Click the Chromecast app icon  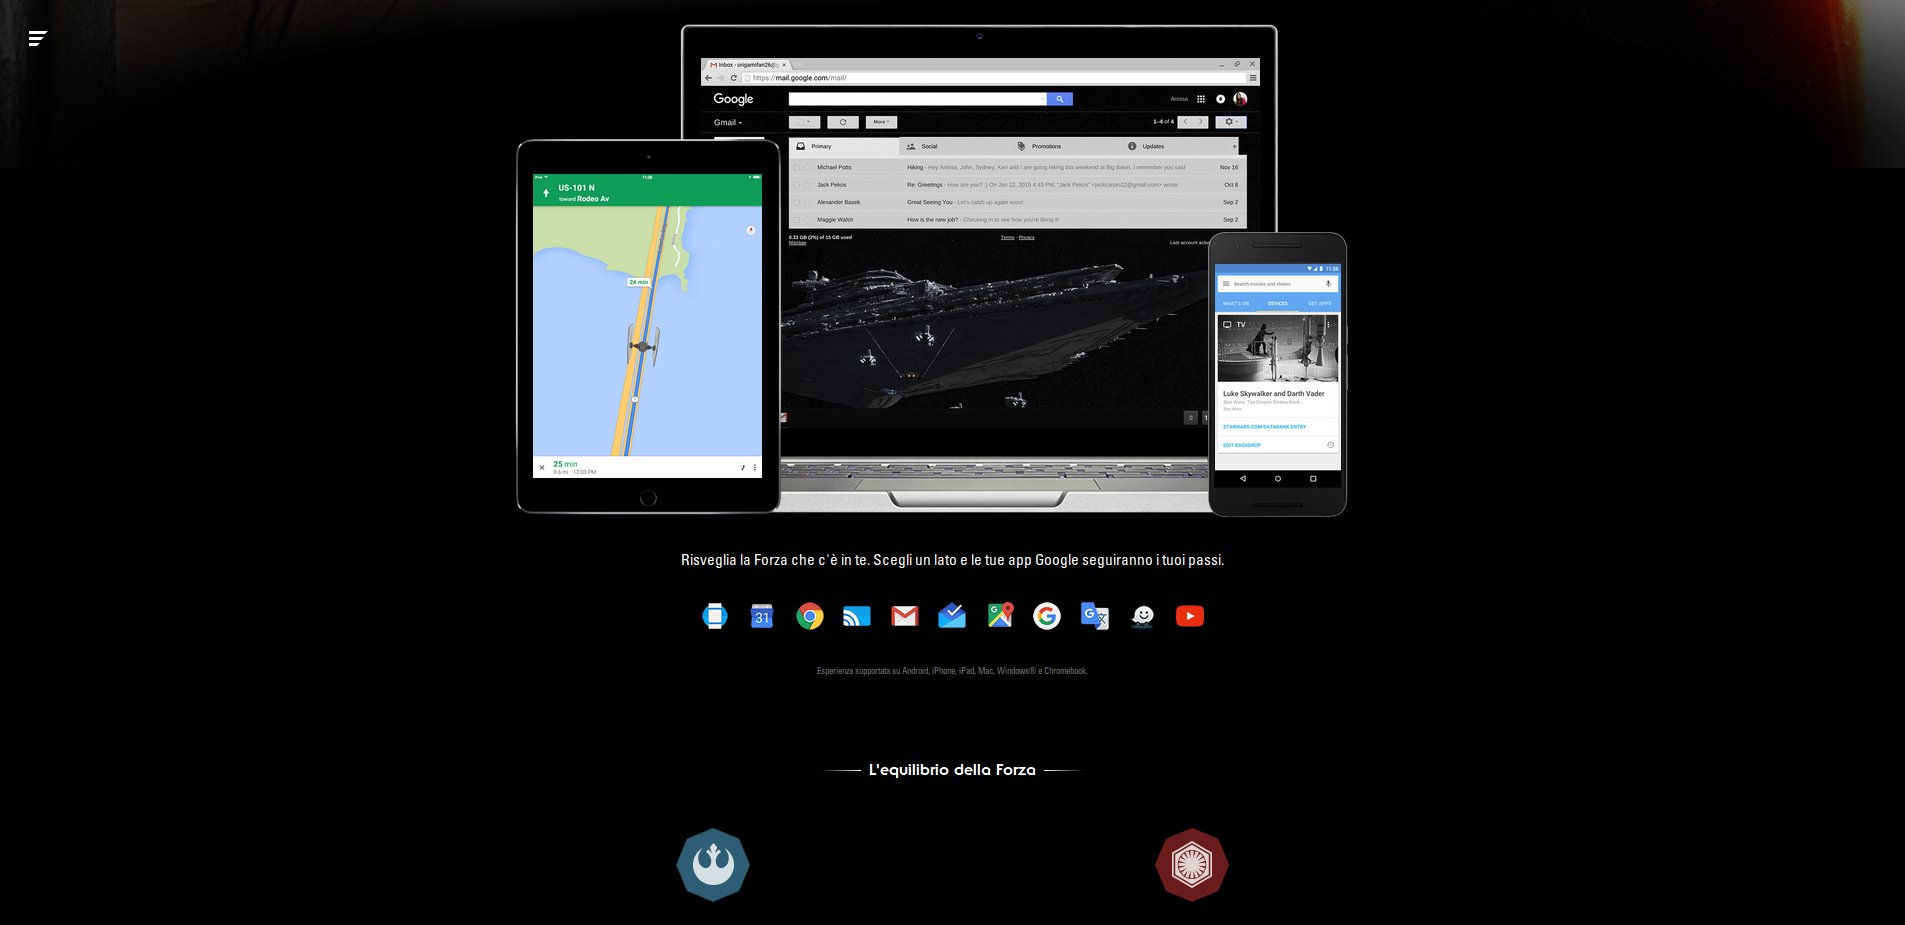[x=857, y=616]
